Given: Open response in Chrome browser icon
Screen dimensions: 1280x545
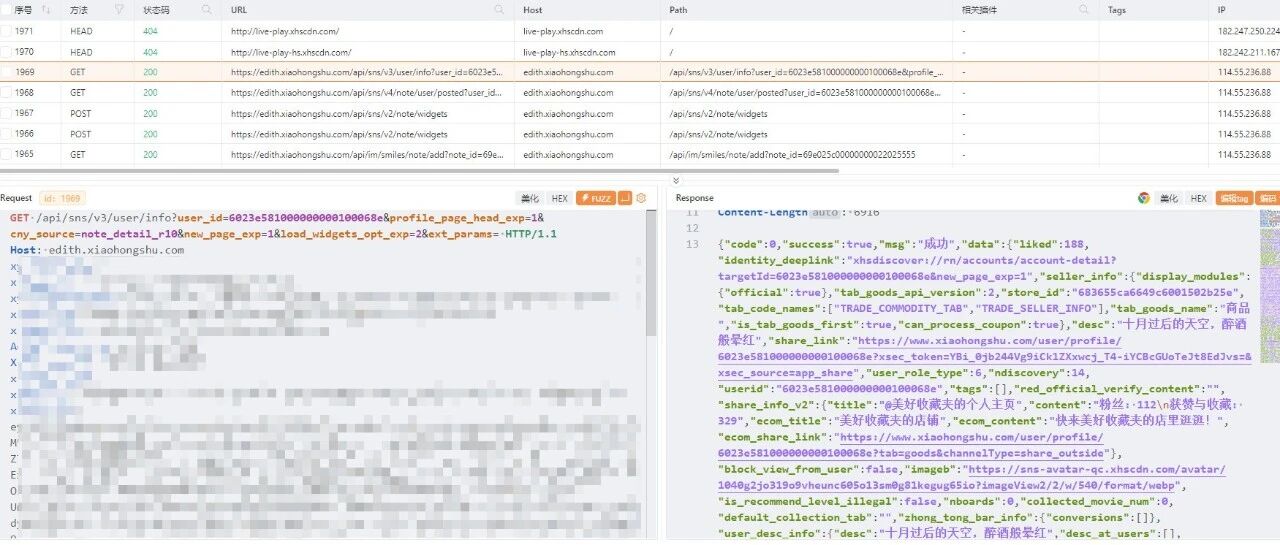Looking at the screenshot, I should pos(1144,198).
